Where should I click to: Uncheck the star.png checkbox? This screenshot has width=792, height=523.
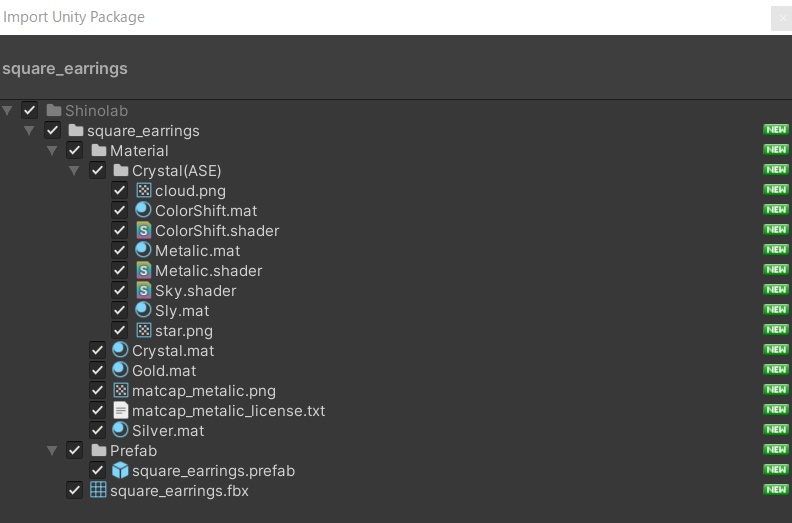pos(119,330)
